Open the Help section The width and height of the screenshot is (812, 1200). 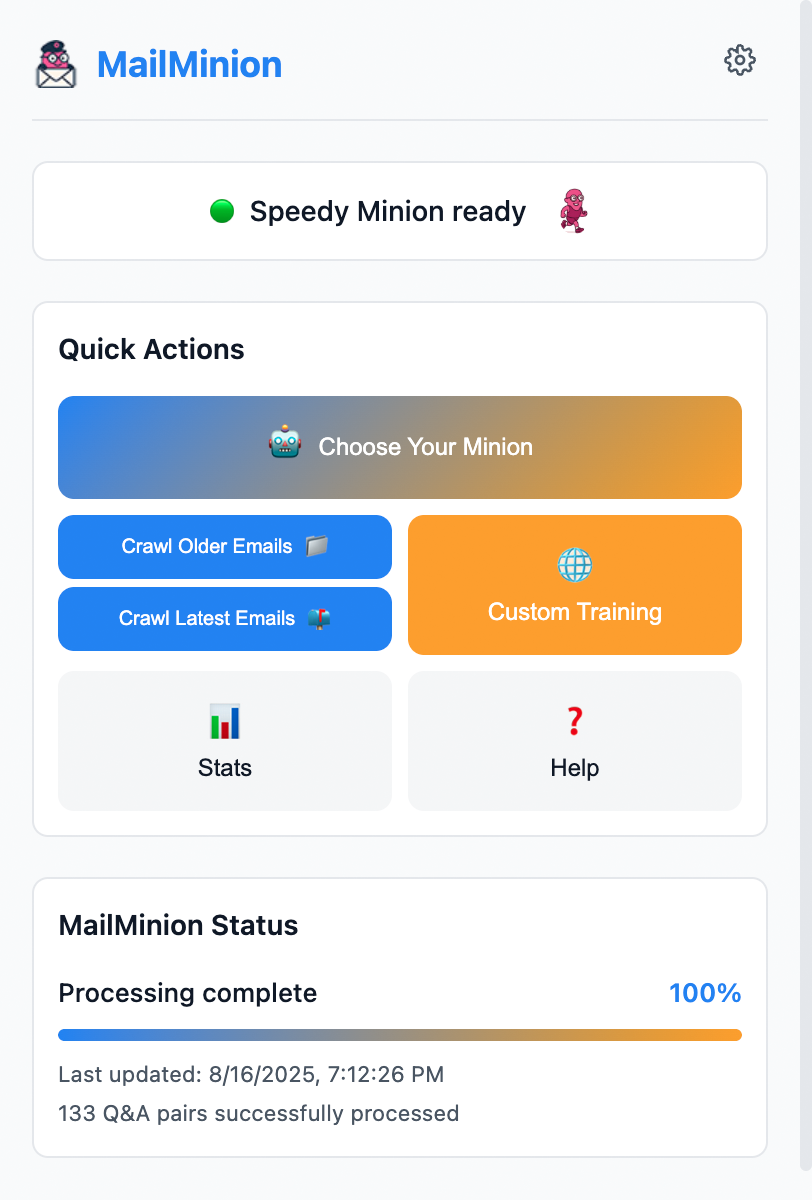click(574, 741)
